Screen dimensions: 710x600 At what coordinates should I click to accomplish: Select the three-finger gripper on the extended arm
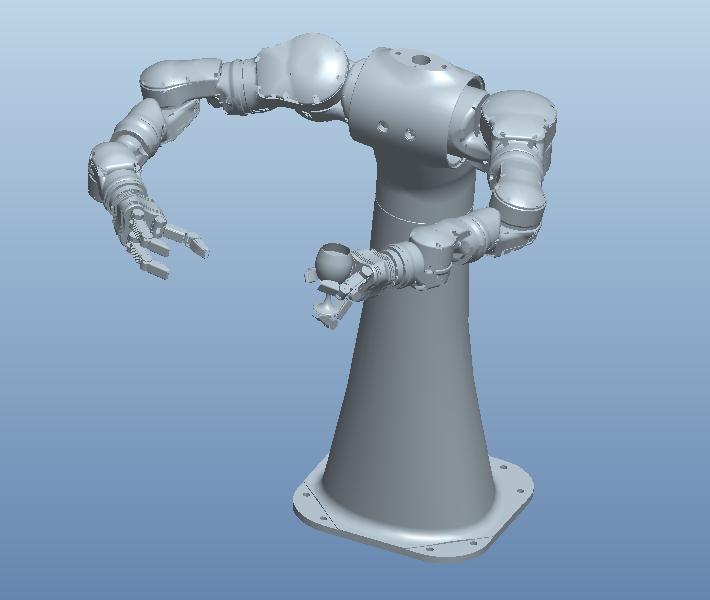pyautogui.click(x=158, y=240)
